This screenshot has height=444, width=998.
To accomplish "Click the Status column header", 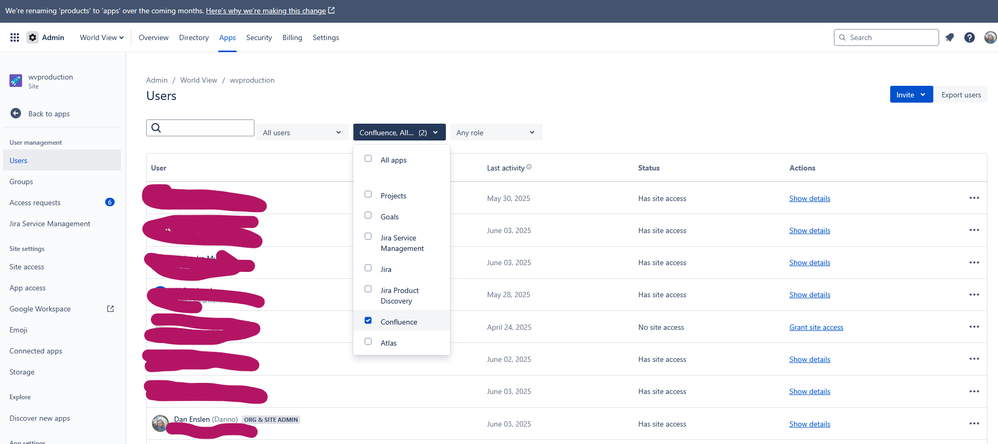I will pos(649,168).
